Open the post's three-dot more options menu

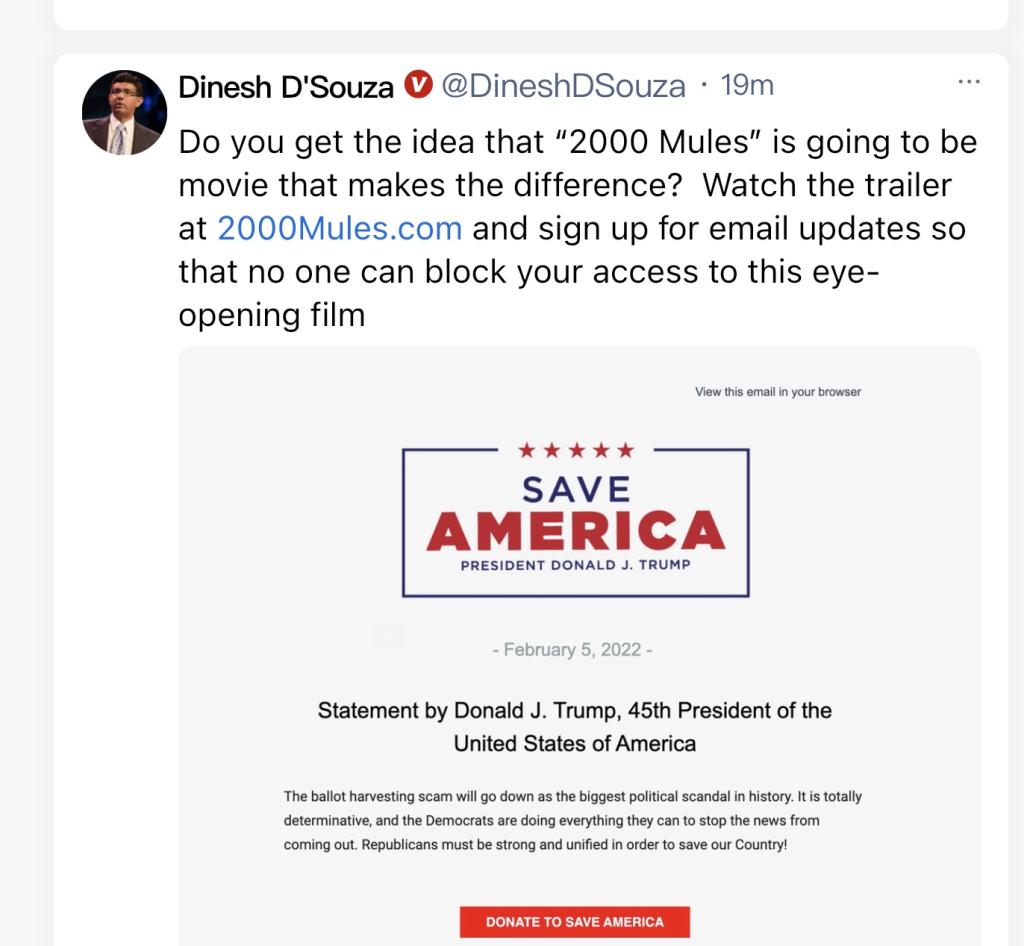tap(968, 82)
